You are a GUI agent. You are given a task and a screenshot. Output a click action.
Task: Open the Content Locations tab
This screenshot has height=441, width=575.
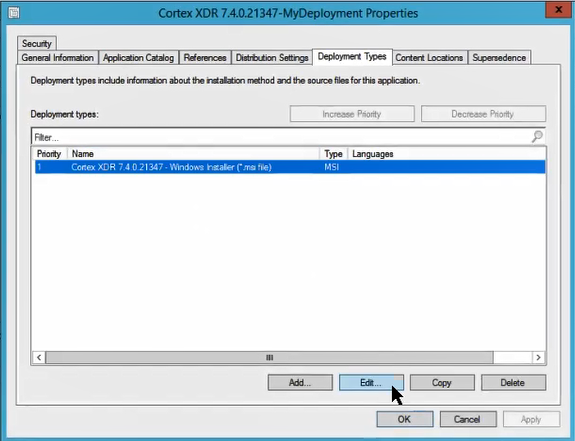click(x=429, y=58)
